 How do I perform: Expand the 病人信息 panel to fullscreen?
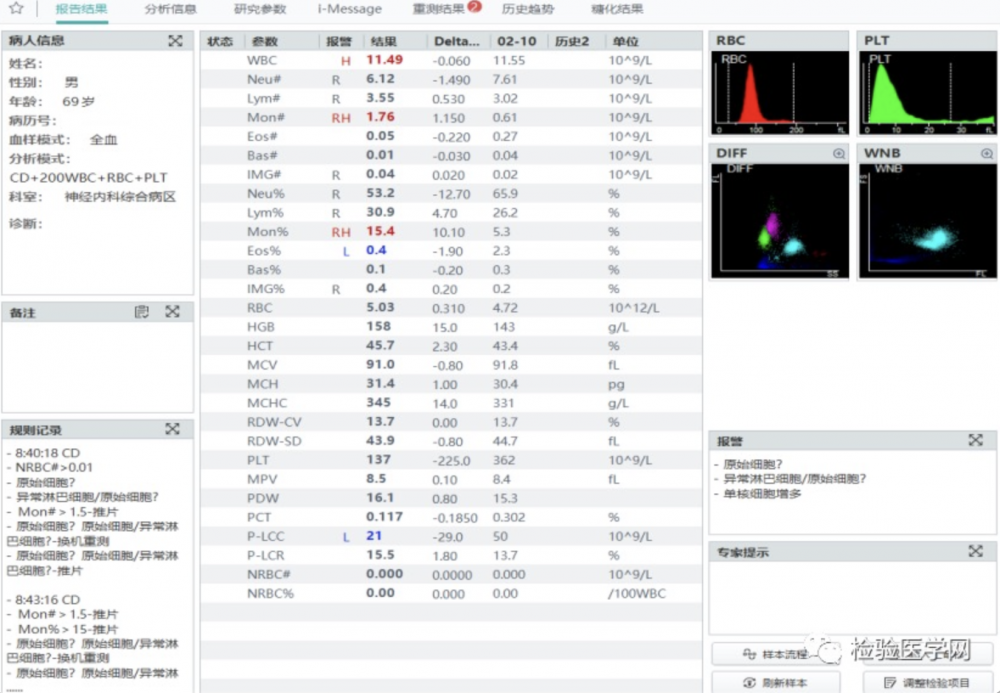(x=175, y=41)
